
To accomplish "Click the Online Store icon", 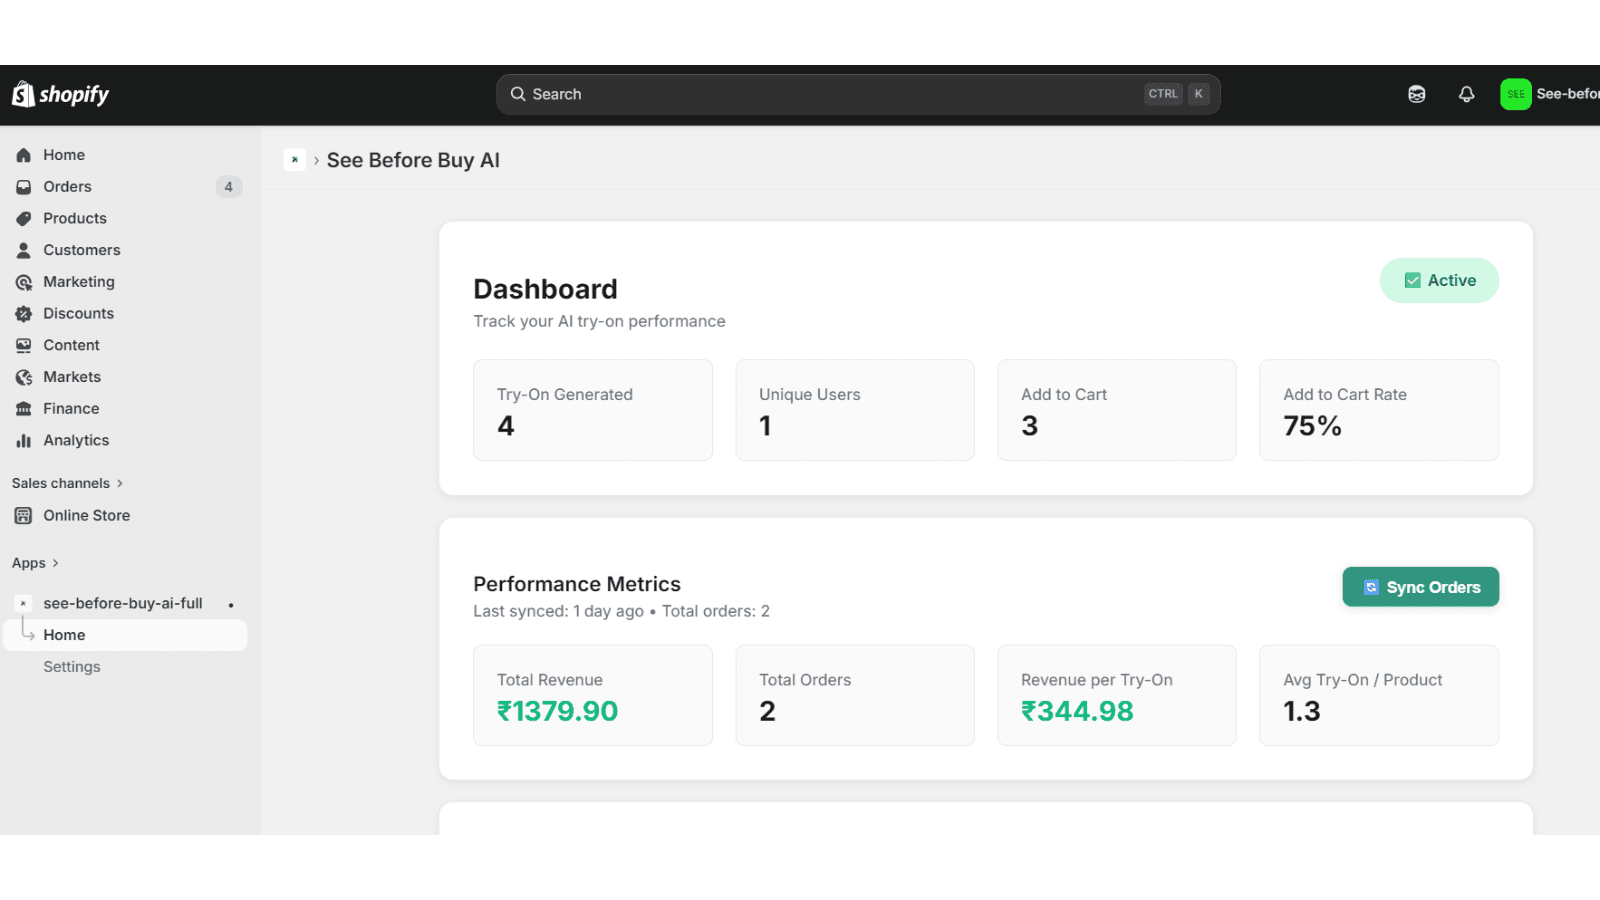I will (x=24, y=516).
